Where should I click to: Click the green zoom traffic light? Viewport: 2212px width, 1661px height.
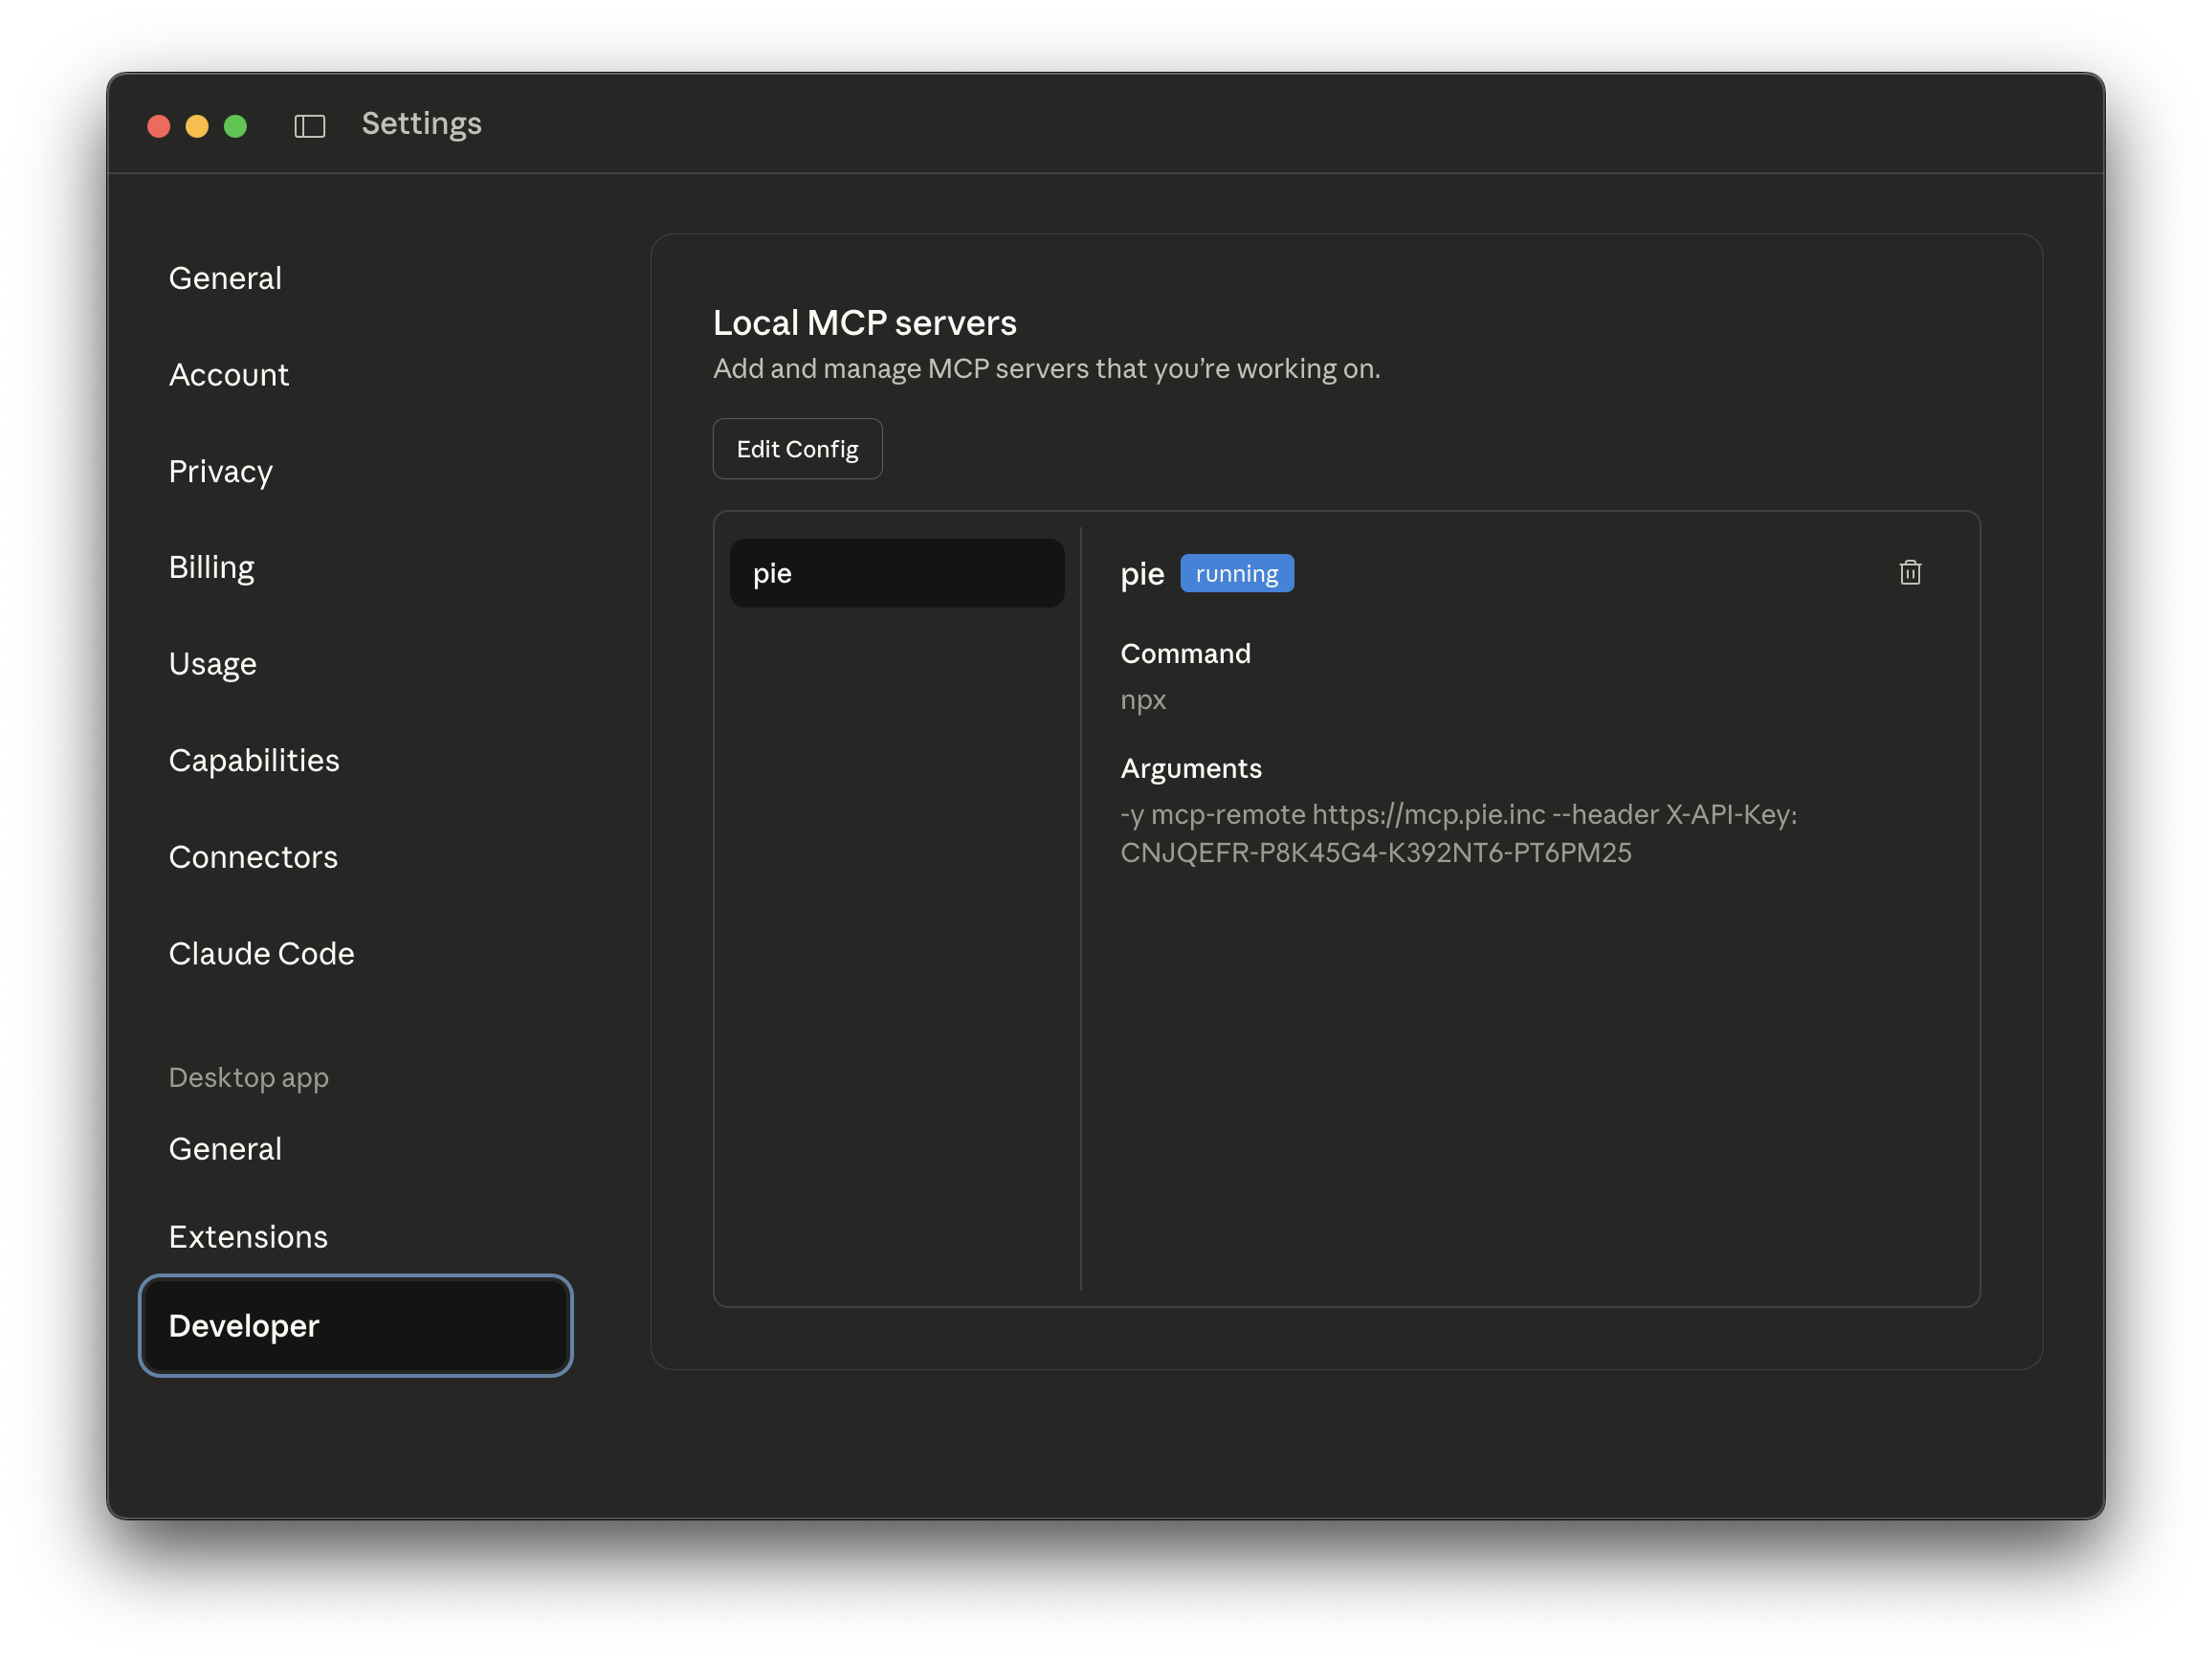coord(235,126)
